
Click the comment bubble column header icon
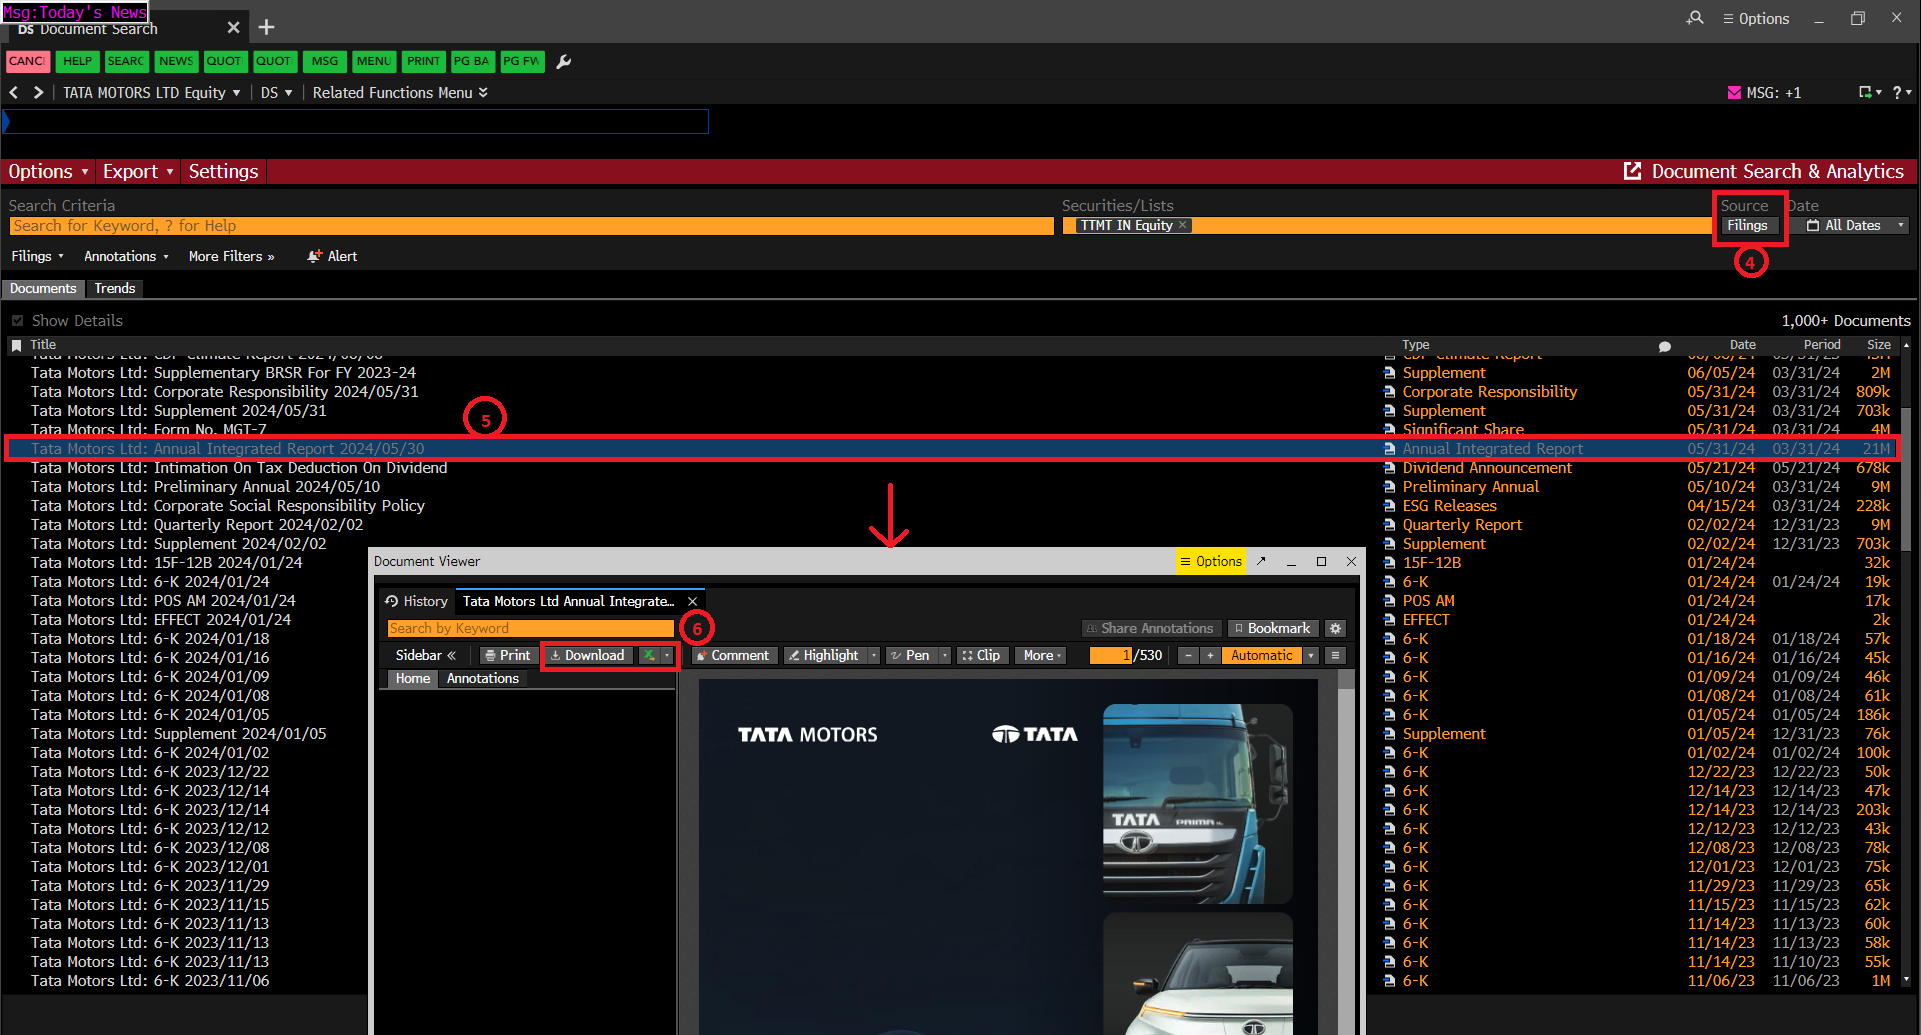coord(1665,346)
